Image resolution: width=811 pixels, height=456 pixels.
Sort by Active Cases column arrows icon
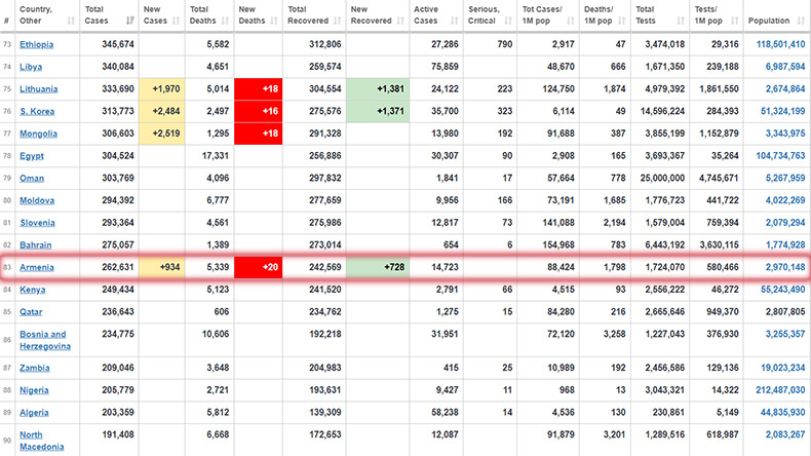[454, 21]
